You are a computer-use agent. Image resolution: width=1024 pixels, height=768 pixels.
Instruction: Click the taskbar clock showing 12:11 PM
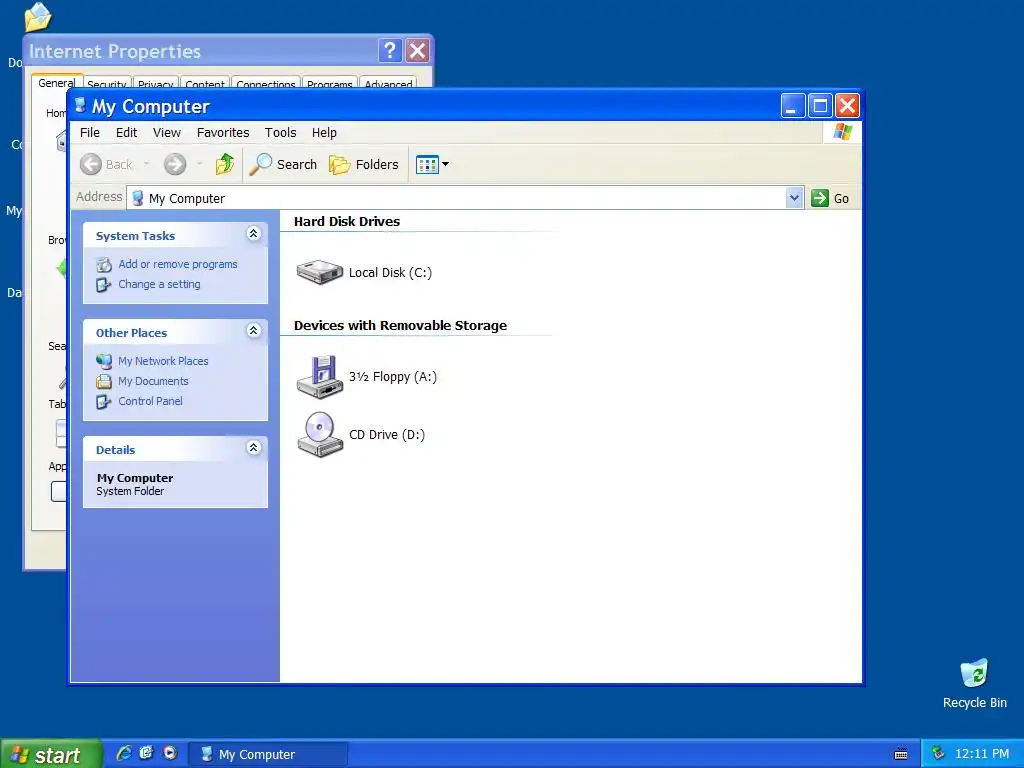pos(982,754)
